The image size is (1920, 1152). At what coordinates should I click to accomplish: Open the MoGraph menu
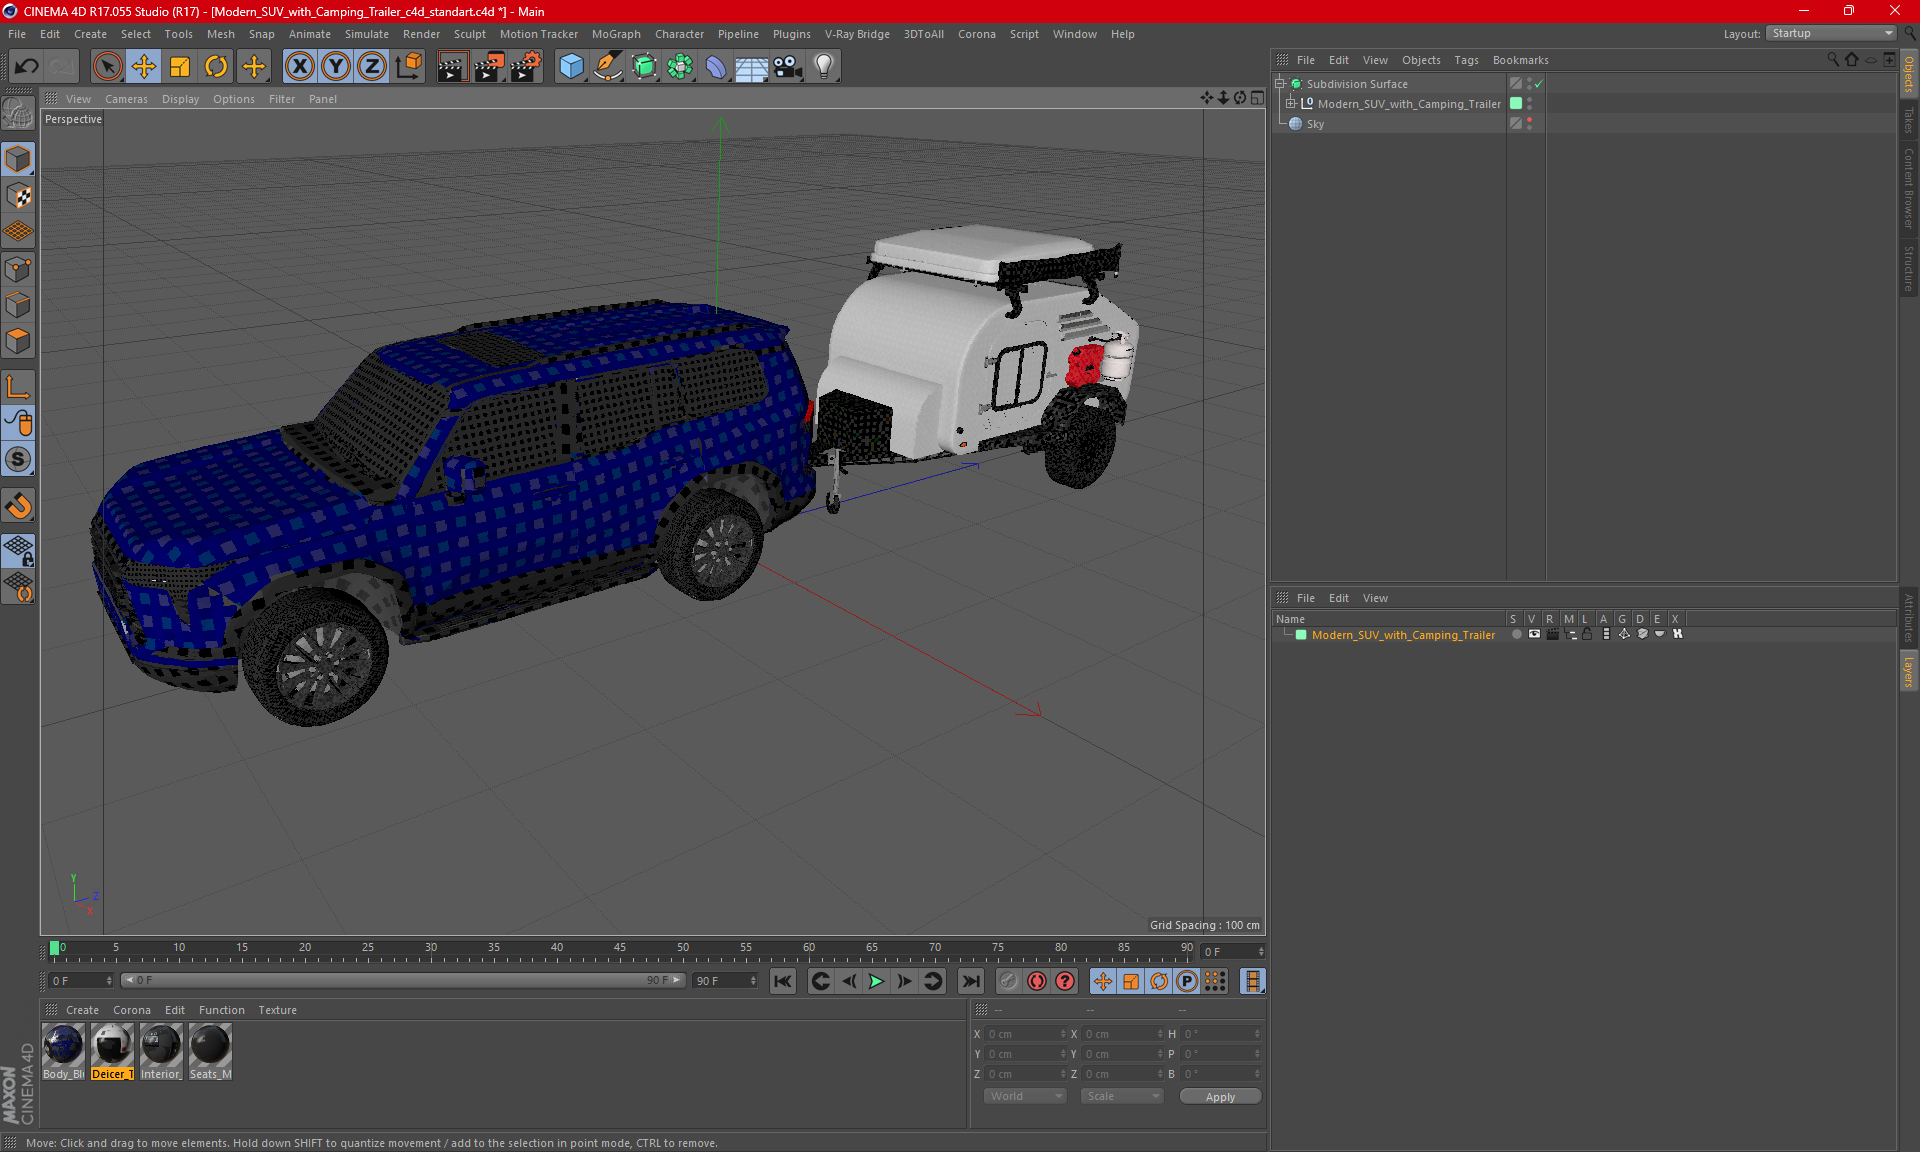(x=616, y=34)
